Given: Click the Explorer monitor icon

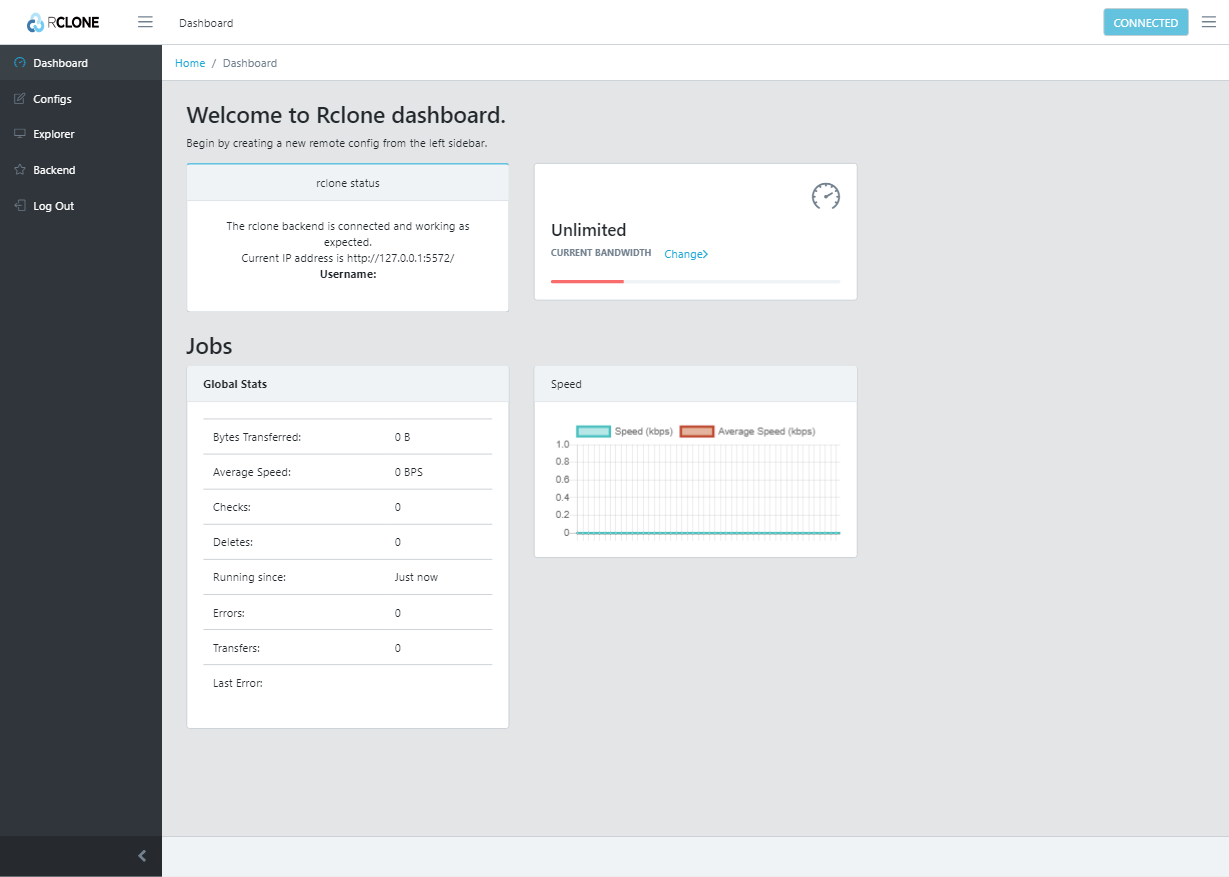Looking at the screenshot, I should pos(20,134).
